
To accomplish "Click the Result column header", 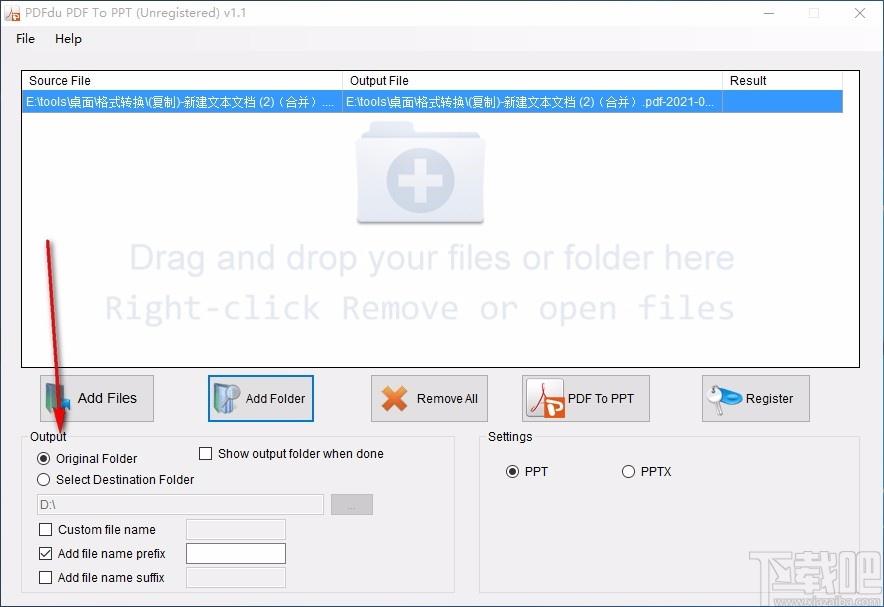I will [783, 81].
